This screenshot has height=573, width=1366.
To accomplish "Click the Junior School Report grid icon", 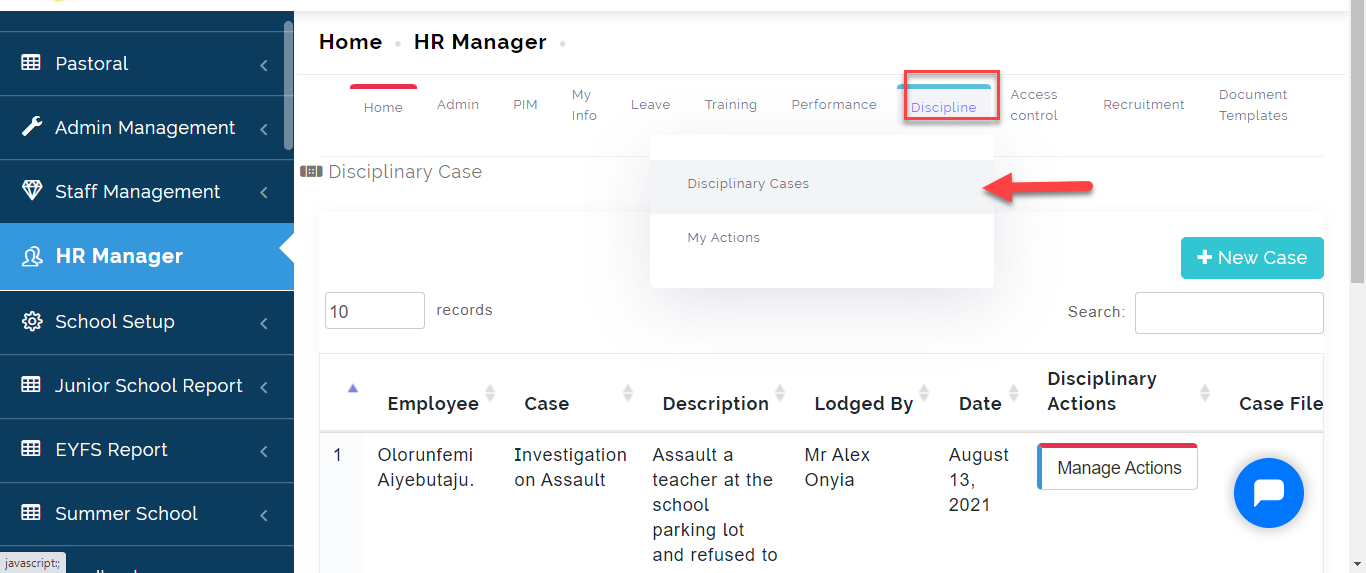I will (31, 385).
